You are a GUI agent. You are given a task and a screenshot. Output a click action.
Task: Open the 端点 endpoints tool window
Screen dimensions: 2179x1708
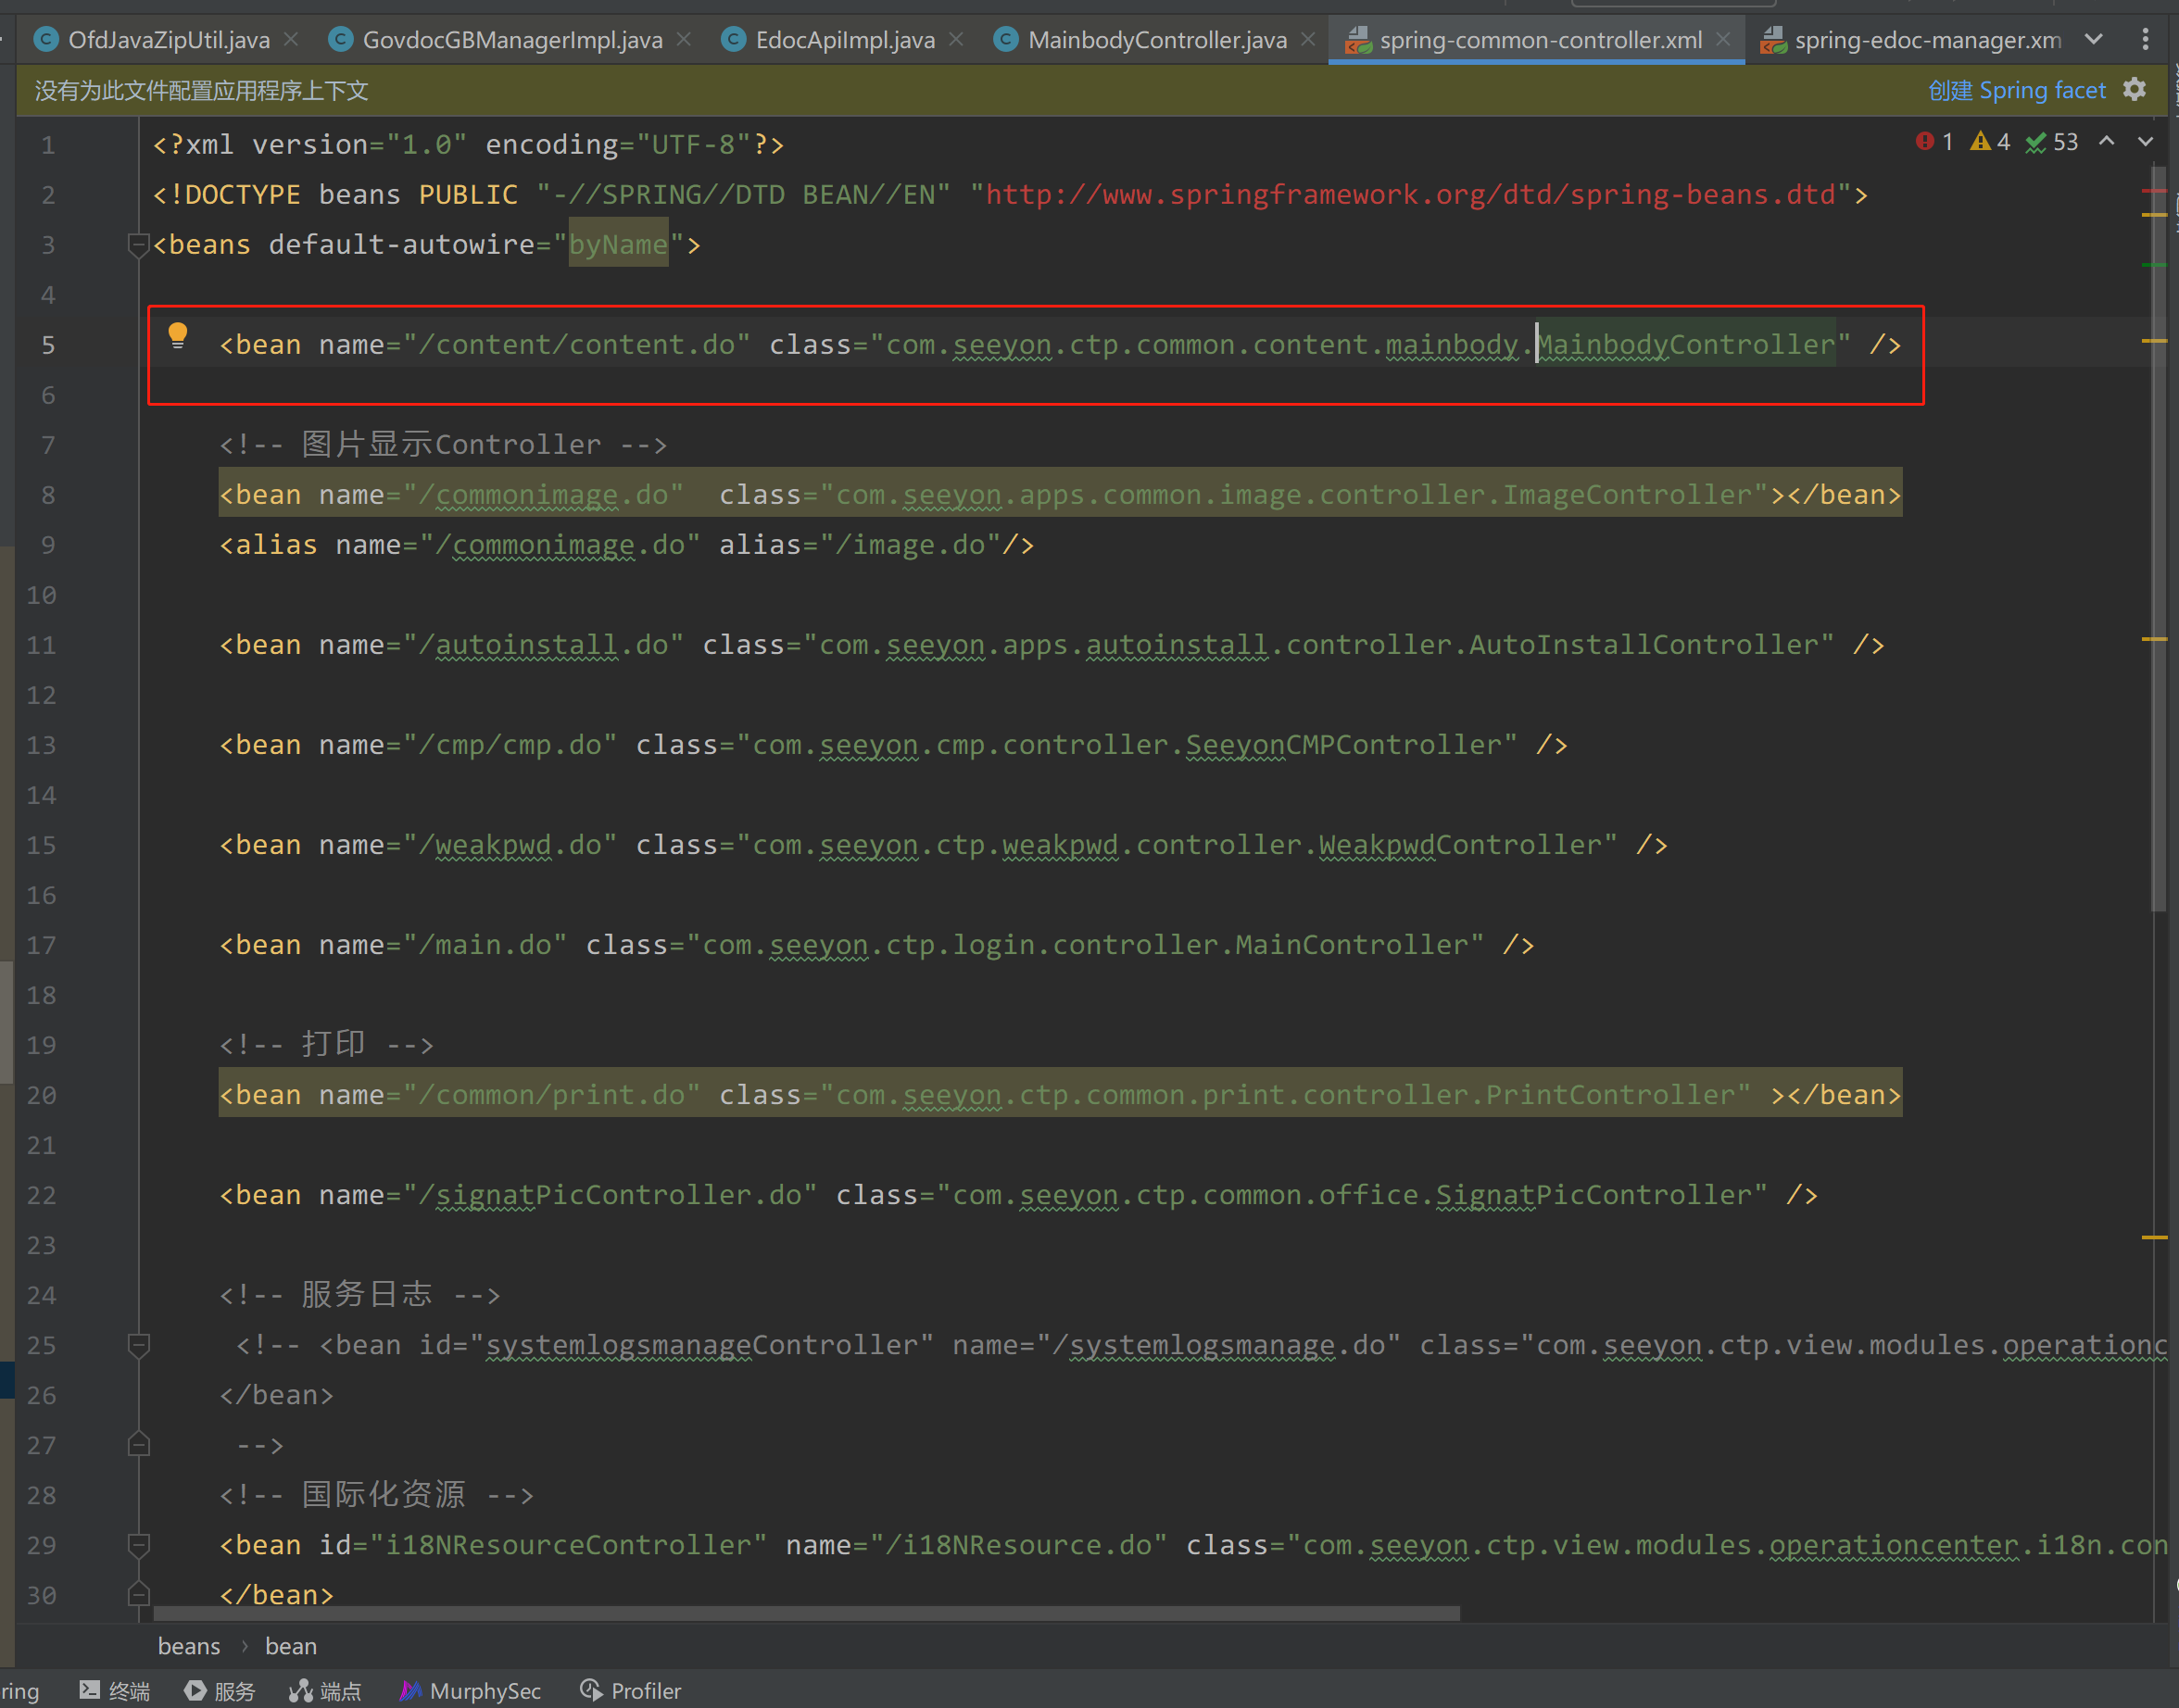[325, 1690]
